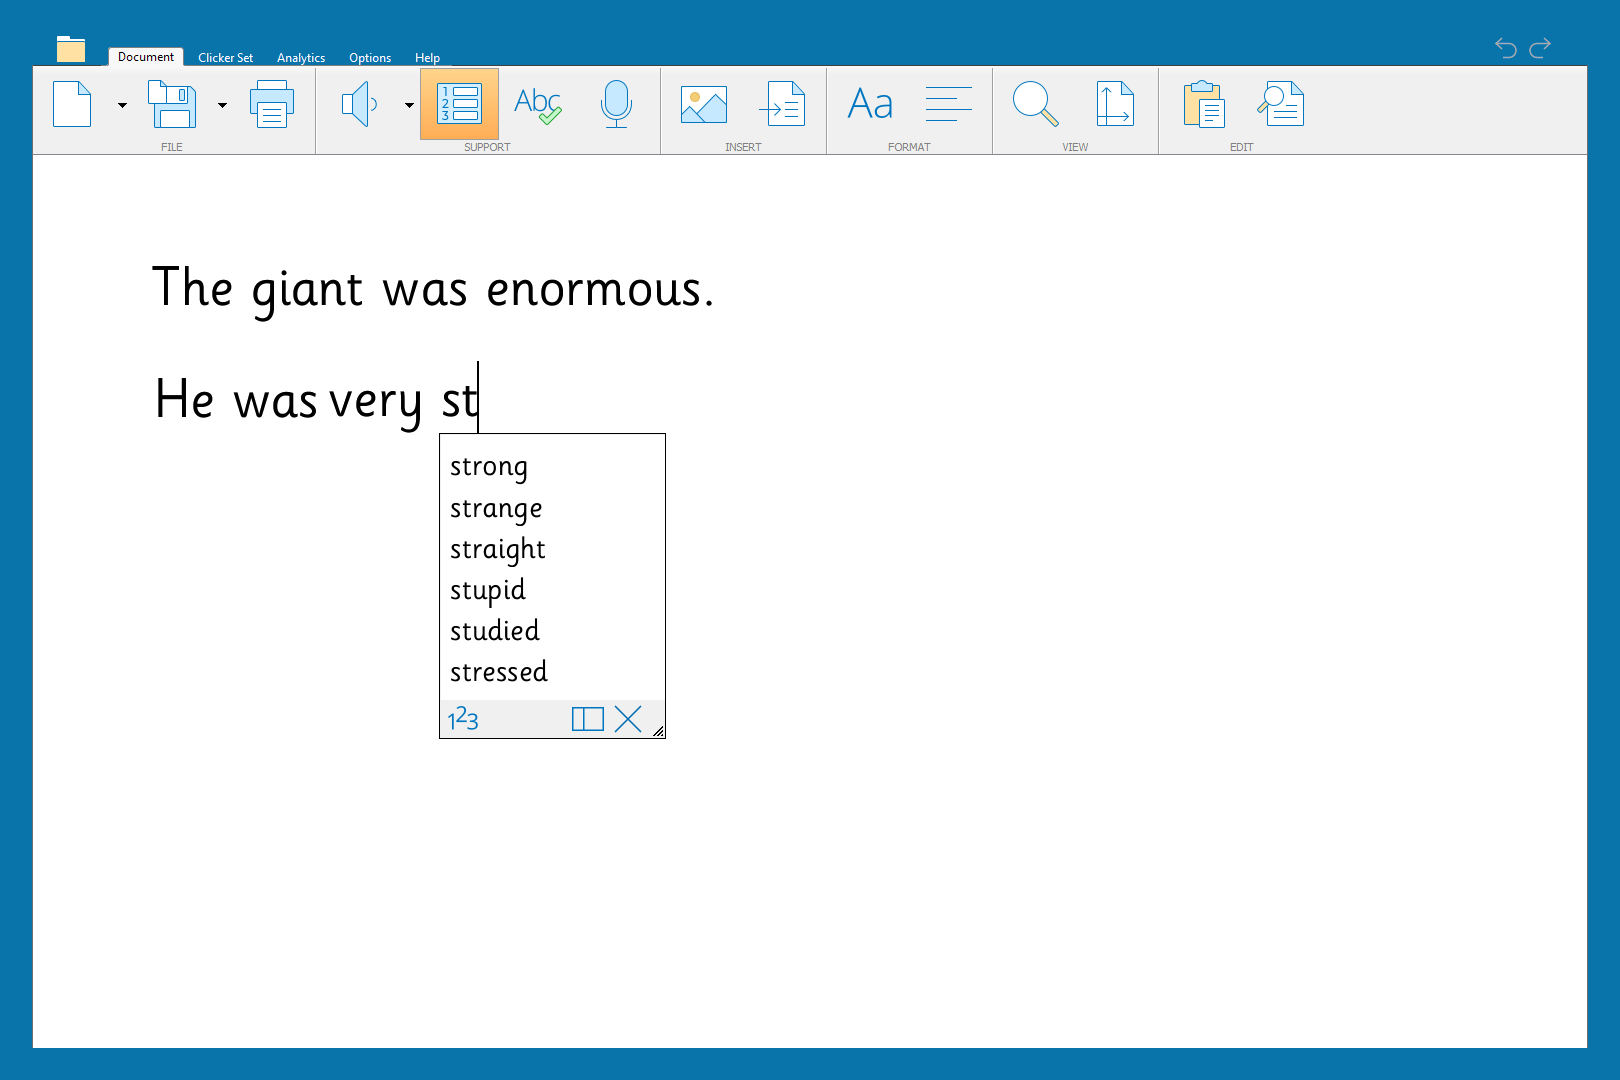Viewport: 1620px width, 1080px height.
Task: Insert a picture into the document
Action: tap(703, 104)
